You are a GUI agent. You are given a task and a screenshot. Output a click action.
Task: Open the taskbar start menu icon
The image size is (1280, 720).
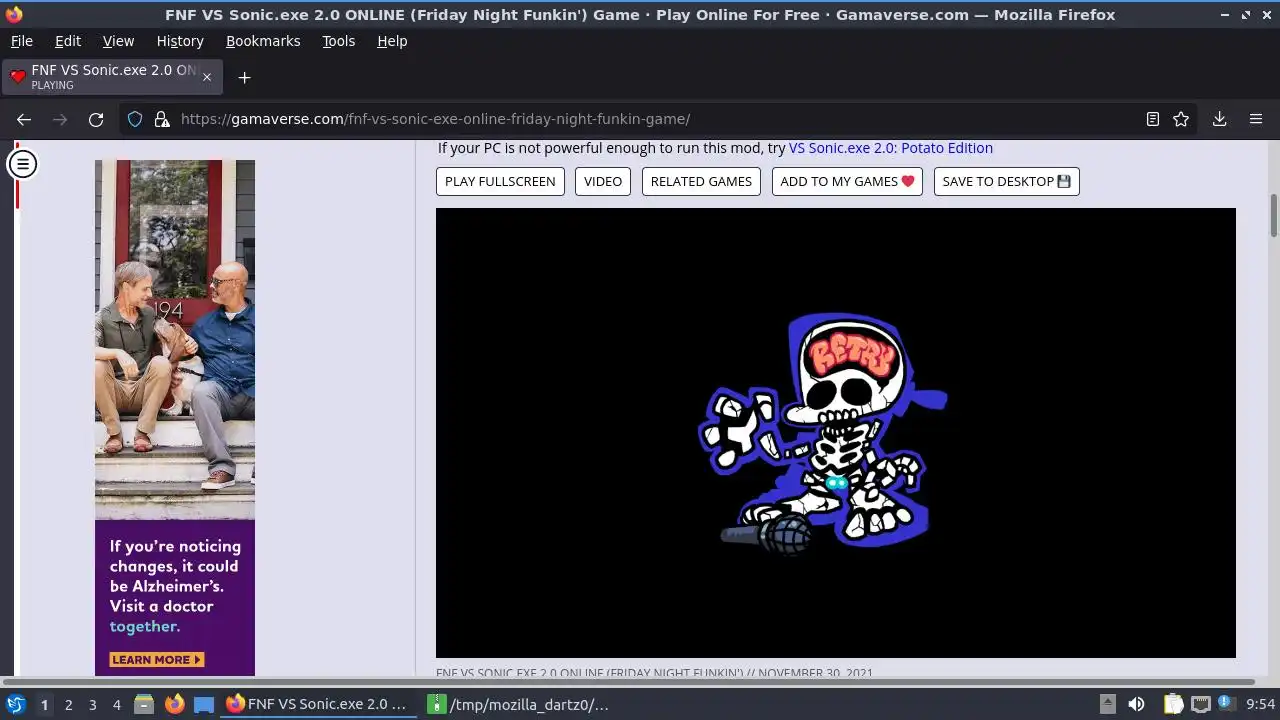[x=15, y=704]
